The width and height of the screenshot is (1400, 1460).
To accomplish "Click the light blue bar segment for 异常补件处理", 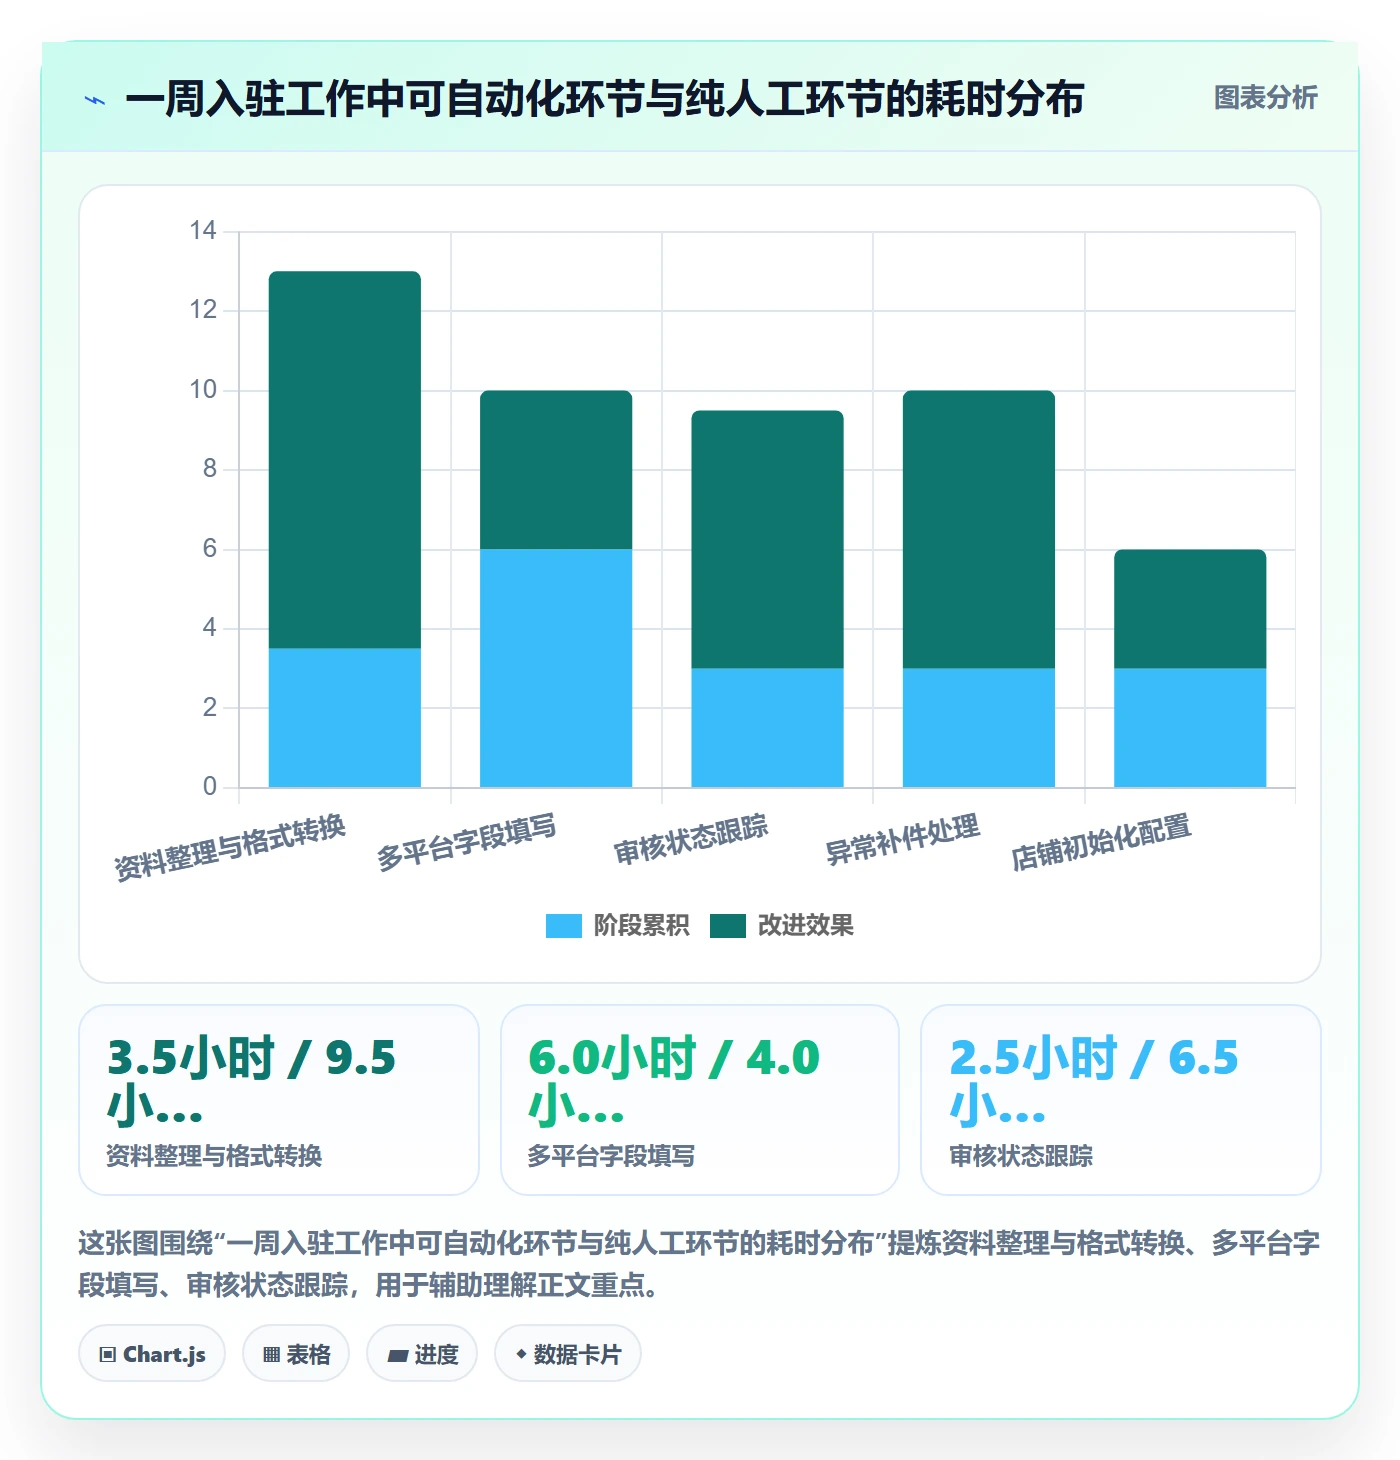I will click(979, 728).
